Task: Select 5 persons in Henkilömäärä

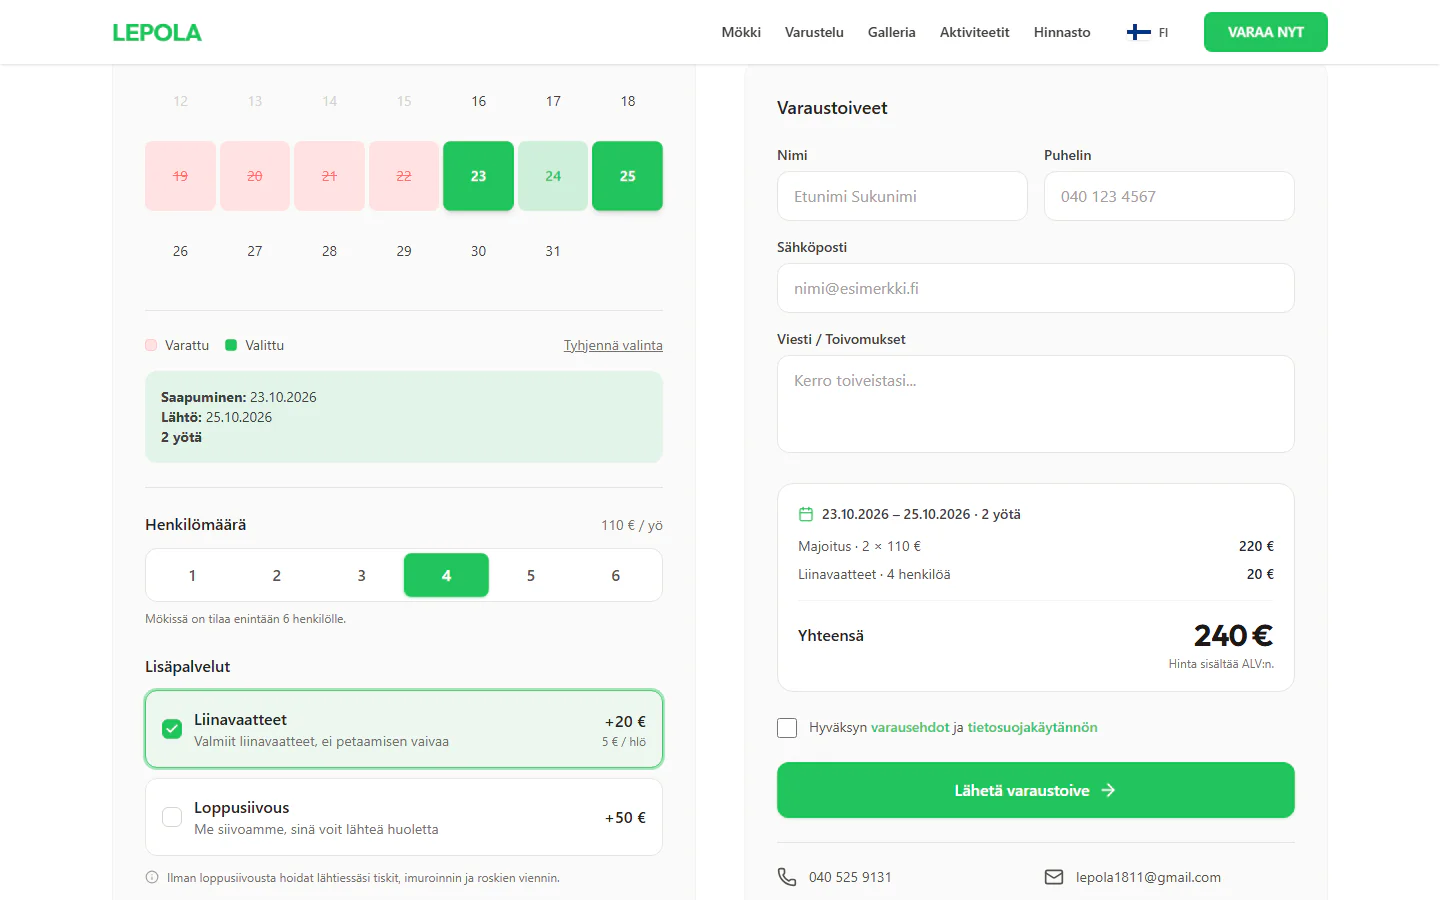Action: pos(531,576)
